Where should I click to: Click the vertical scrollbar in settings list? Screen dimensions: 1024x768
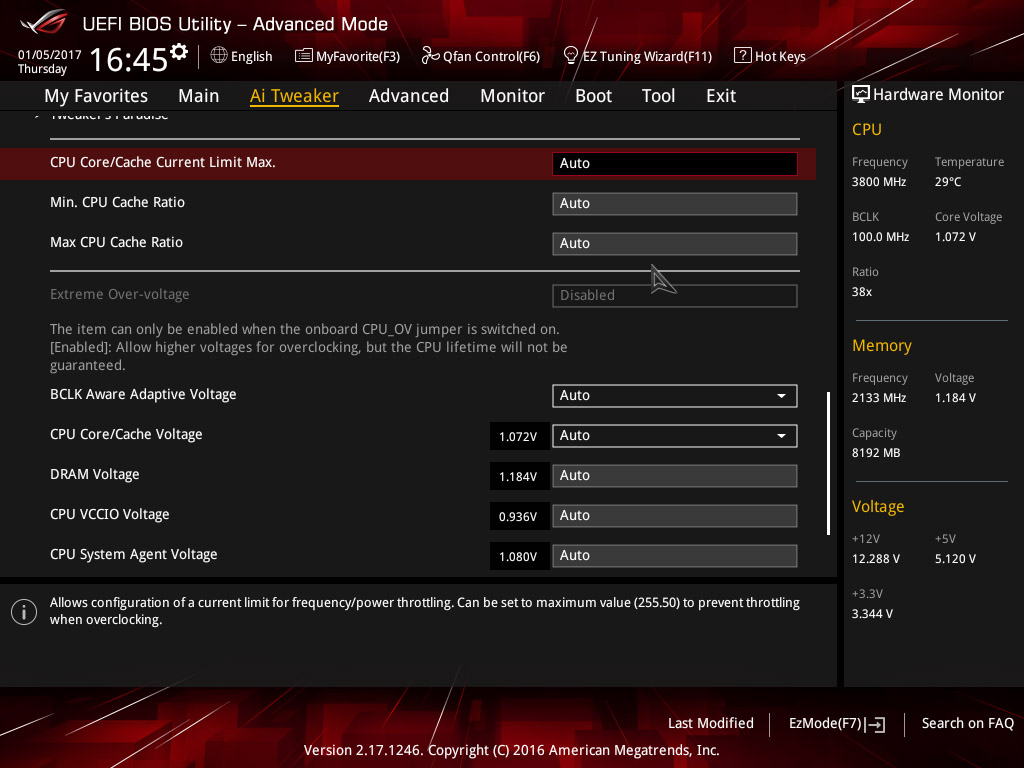point(828,462)
